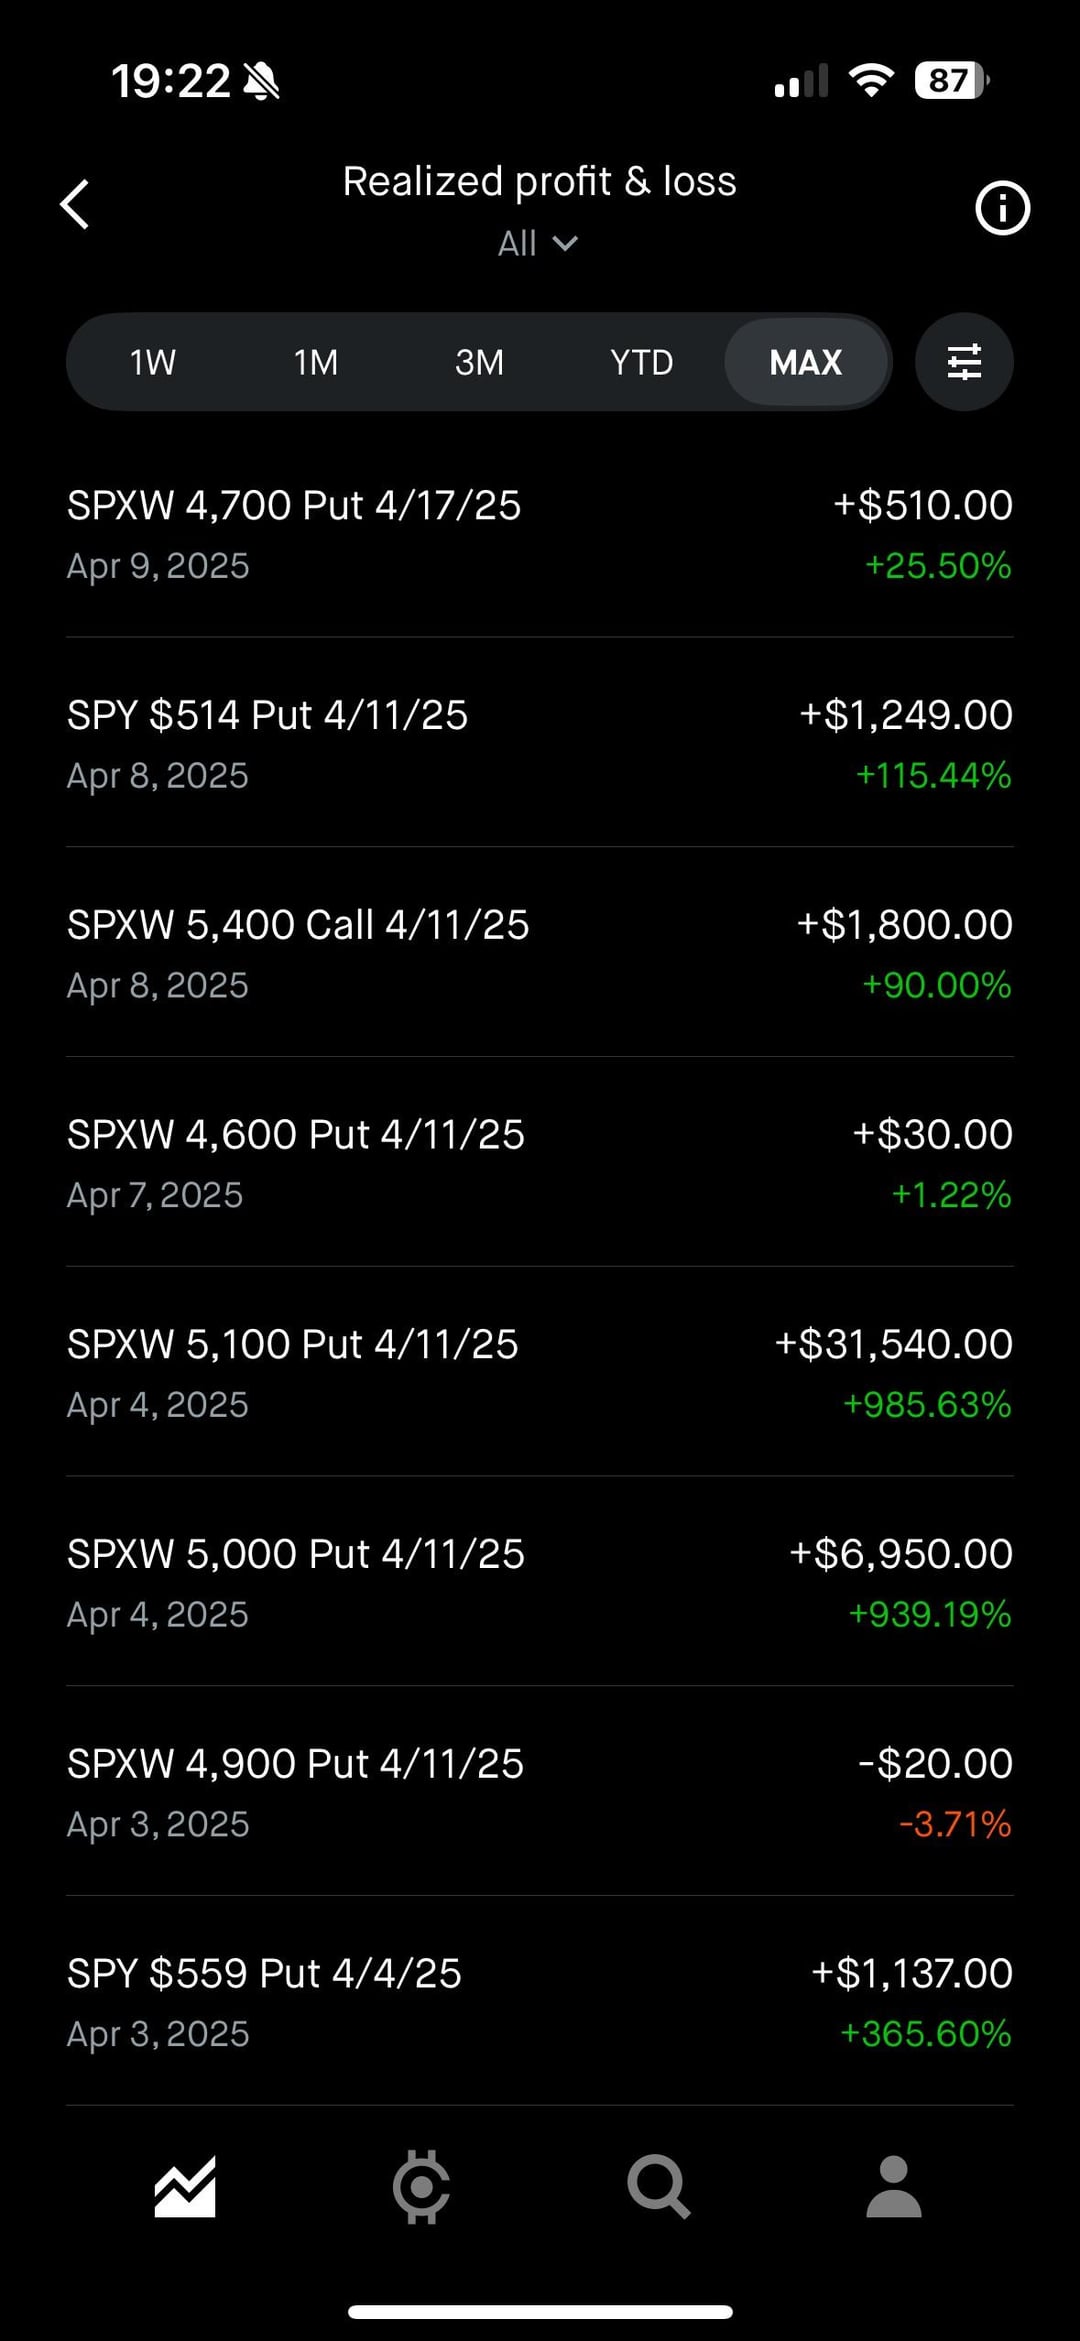Open the filter sliders icon

pyautogui.click(x=964, y=362)
